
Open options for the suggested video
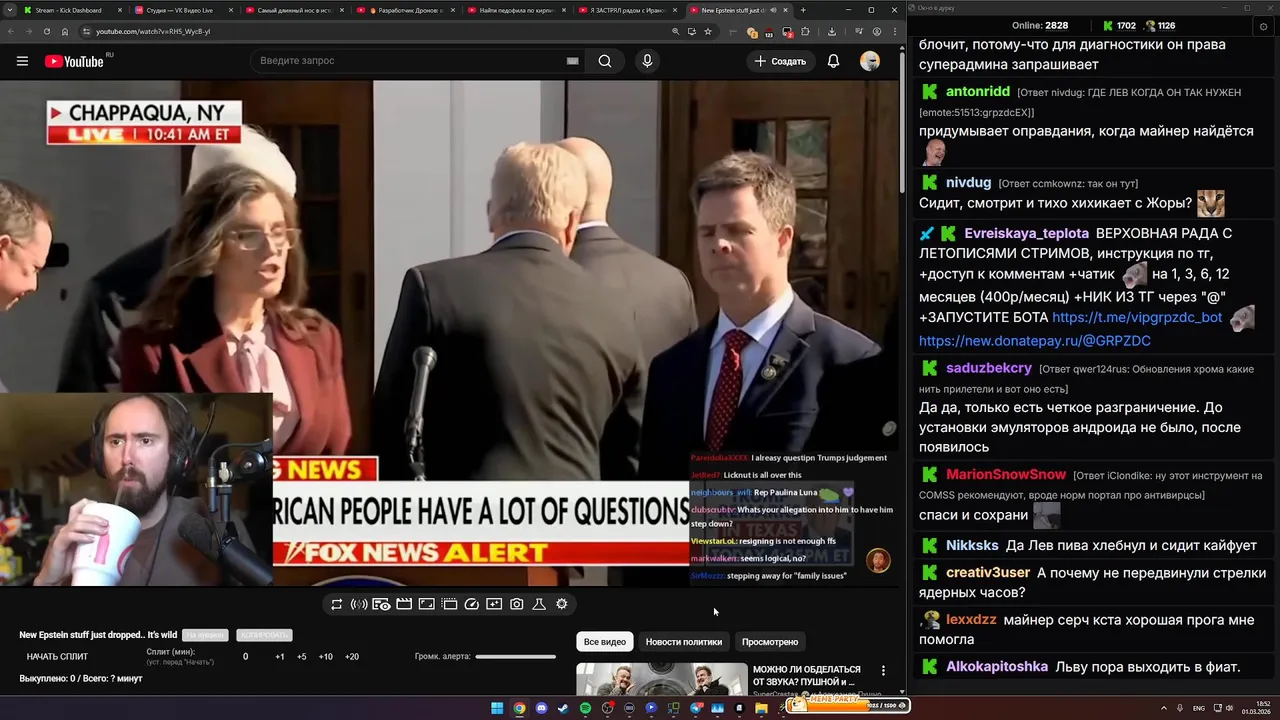pos(883,671)
